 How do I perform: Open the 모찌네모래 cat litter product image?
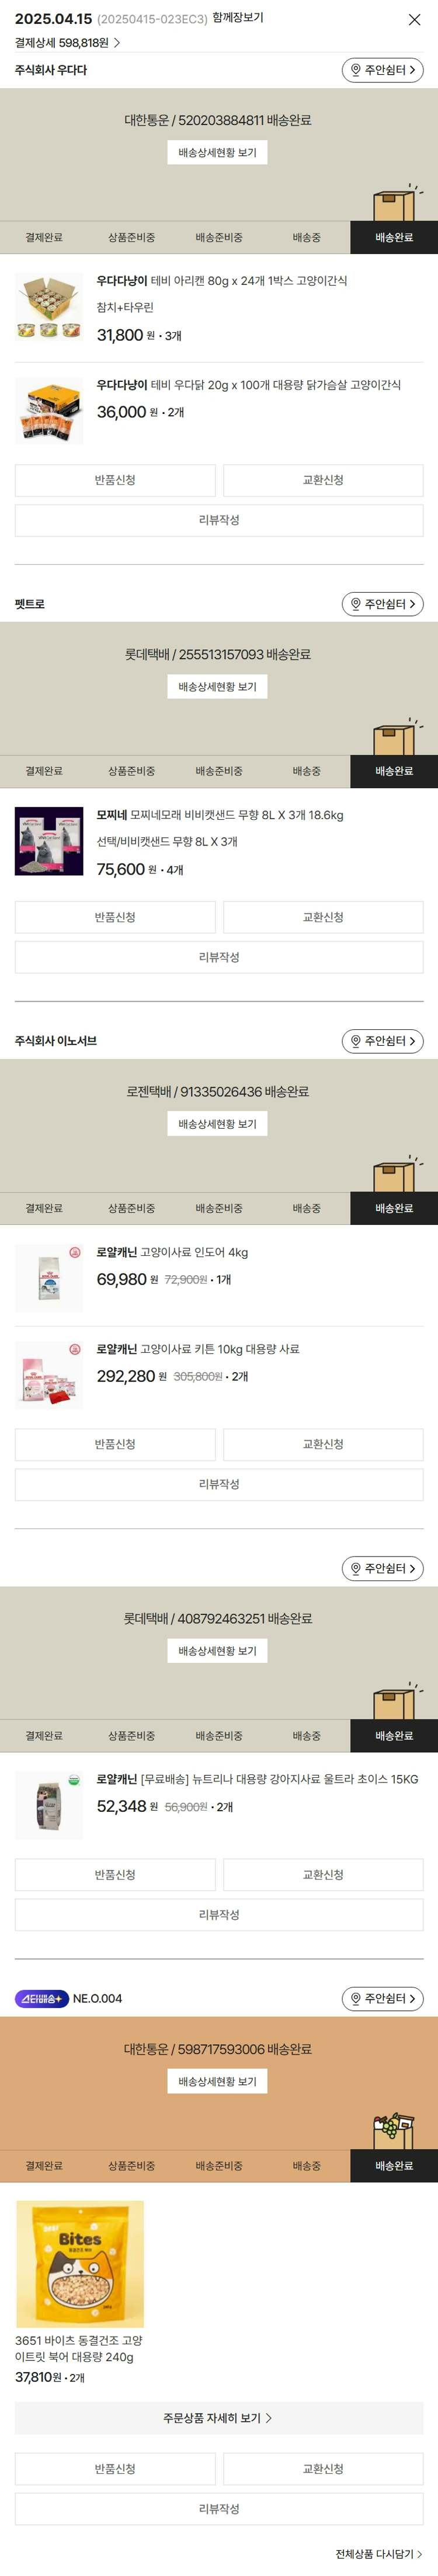pos(49,842)
